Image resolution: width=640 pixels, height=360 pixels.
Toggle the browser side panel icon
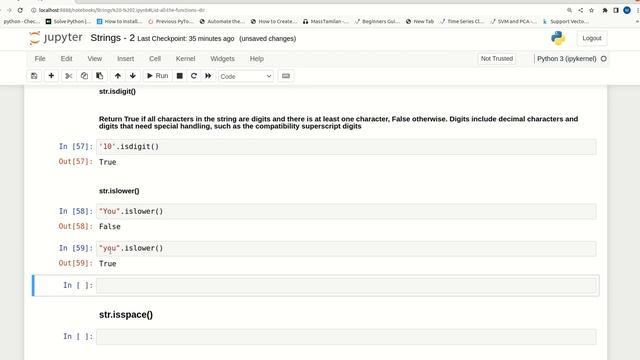click(616, 10)
